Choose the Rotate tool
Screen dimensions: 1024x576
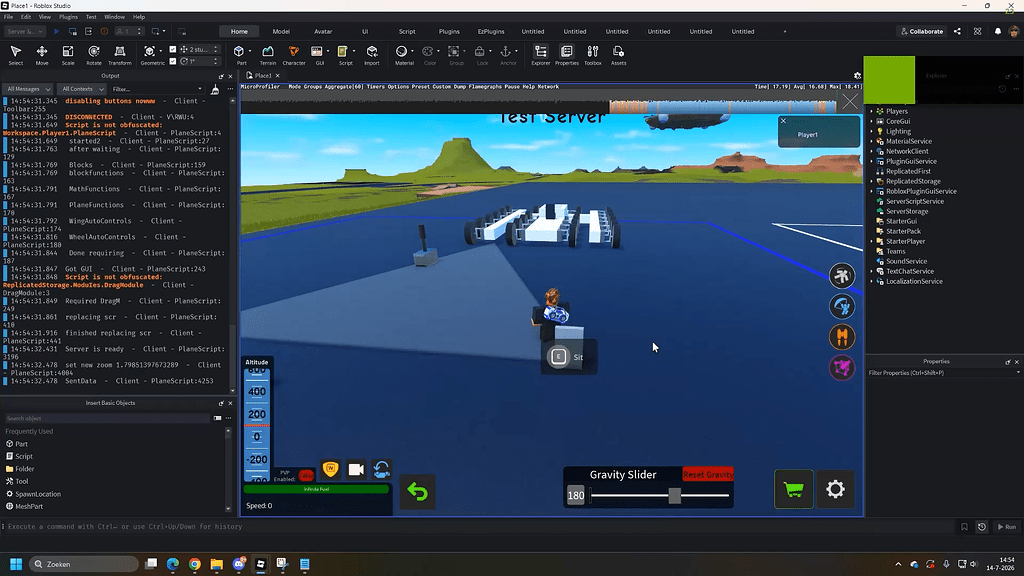point(94,55)
